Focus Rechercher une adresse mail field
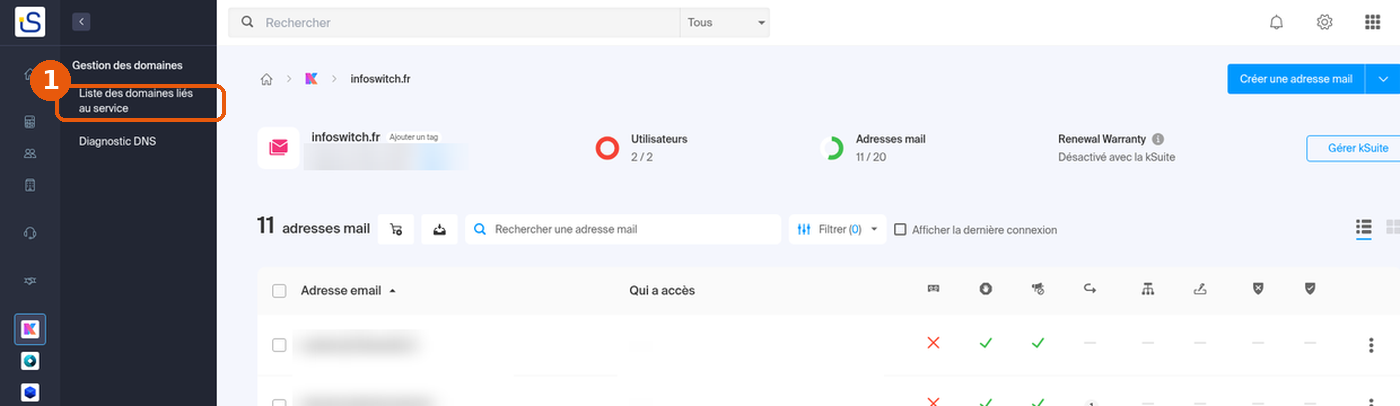Image resolution: width=1400 pixels, height=406 pixels. click(624, 229)
